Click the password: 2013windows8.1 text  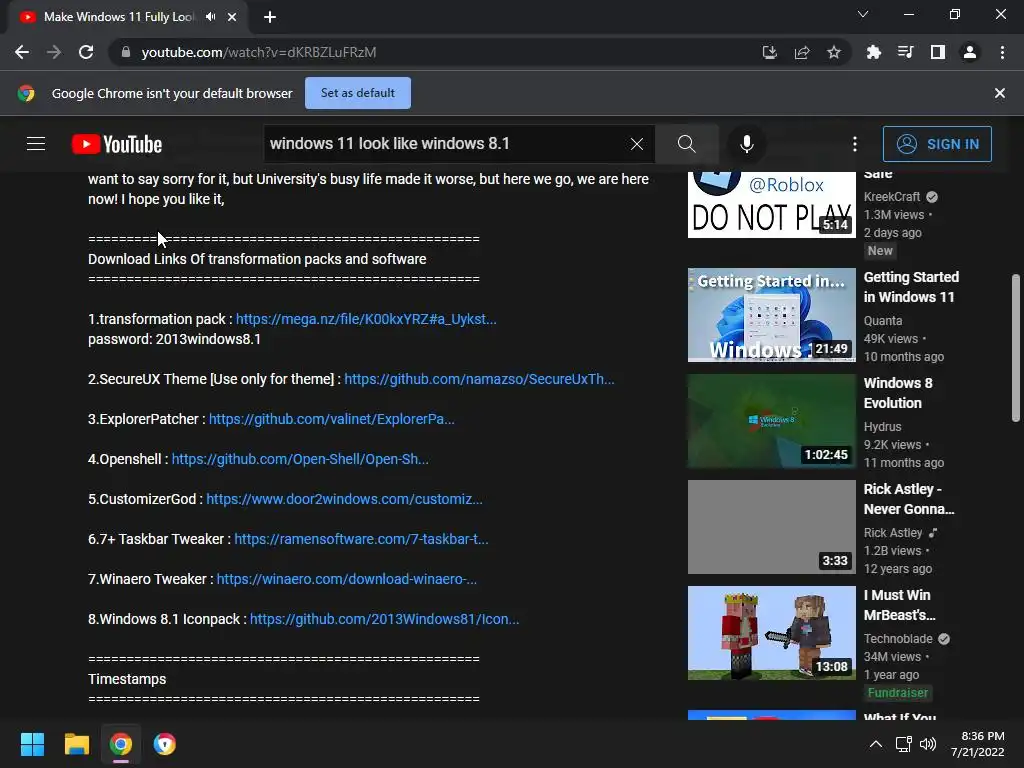(x=174, y=339)
